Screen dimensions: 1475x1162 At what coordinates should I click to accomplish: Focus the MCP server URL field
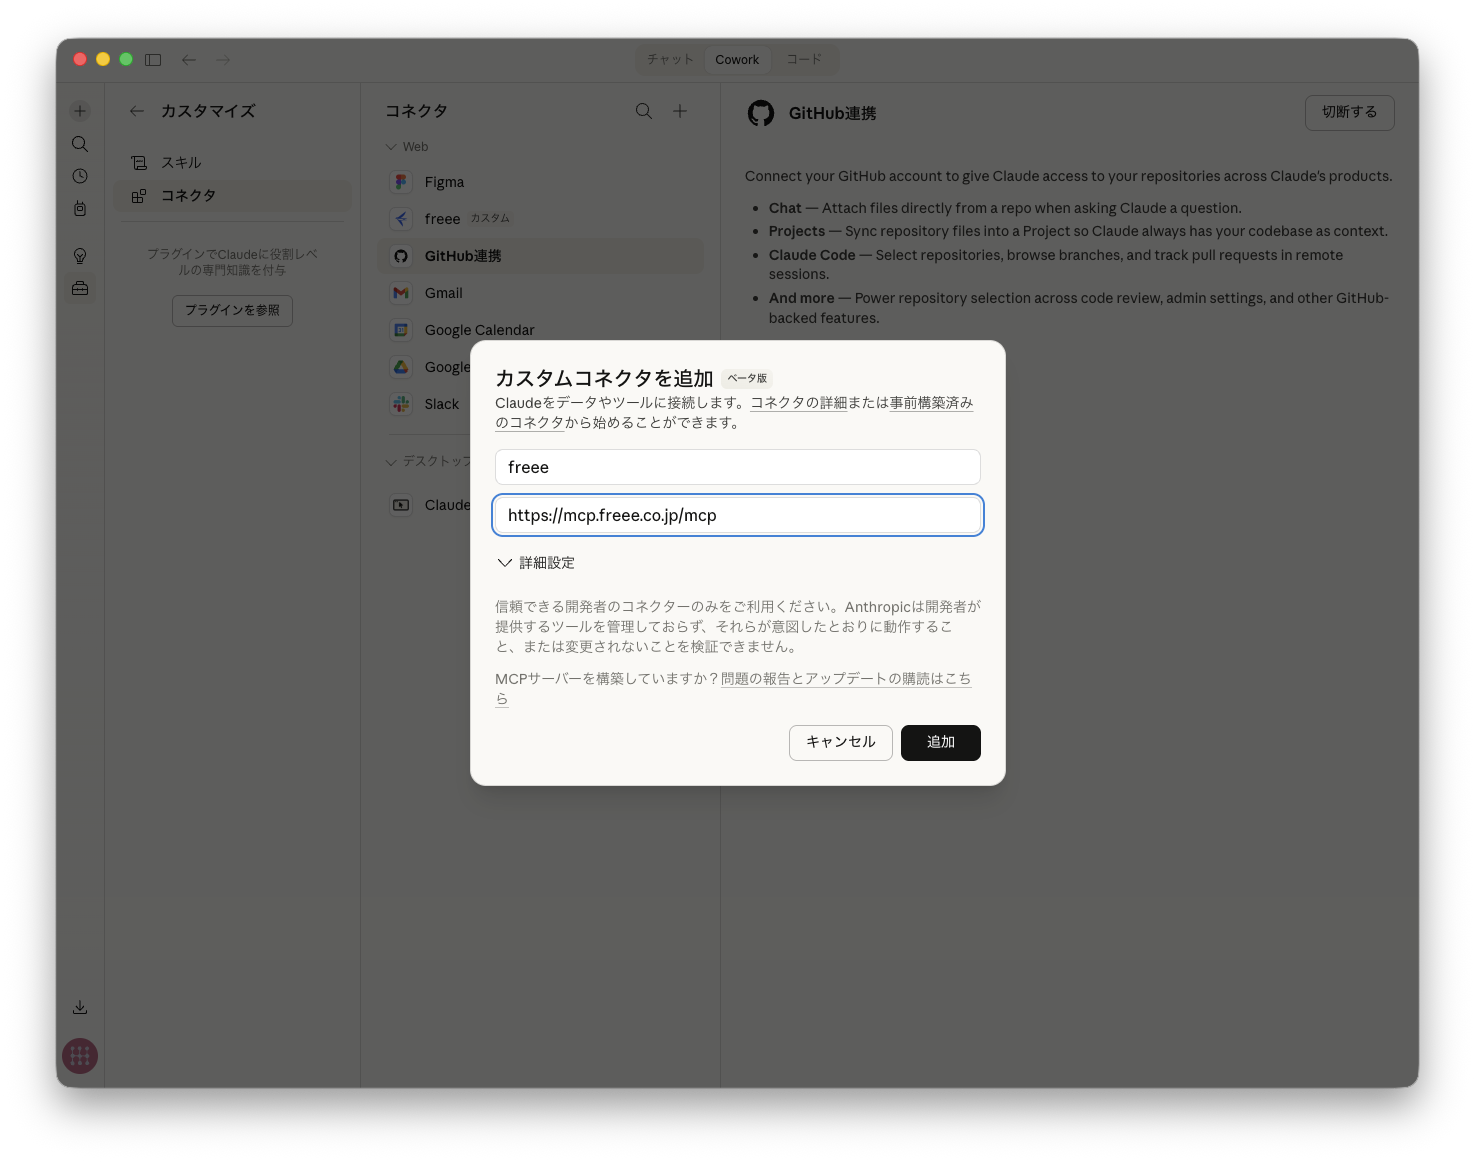point(737,515)
